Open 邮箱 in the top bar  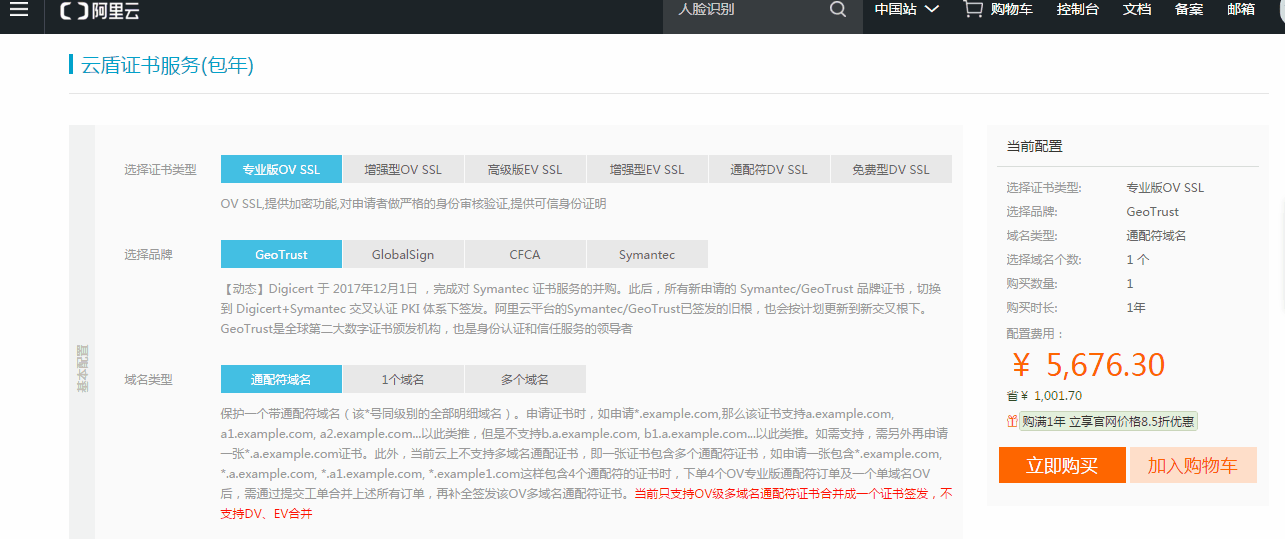point(1241,9)
